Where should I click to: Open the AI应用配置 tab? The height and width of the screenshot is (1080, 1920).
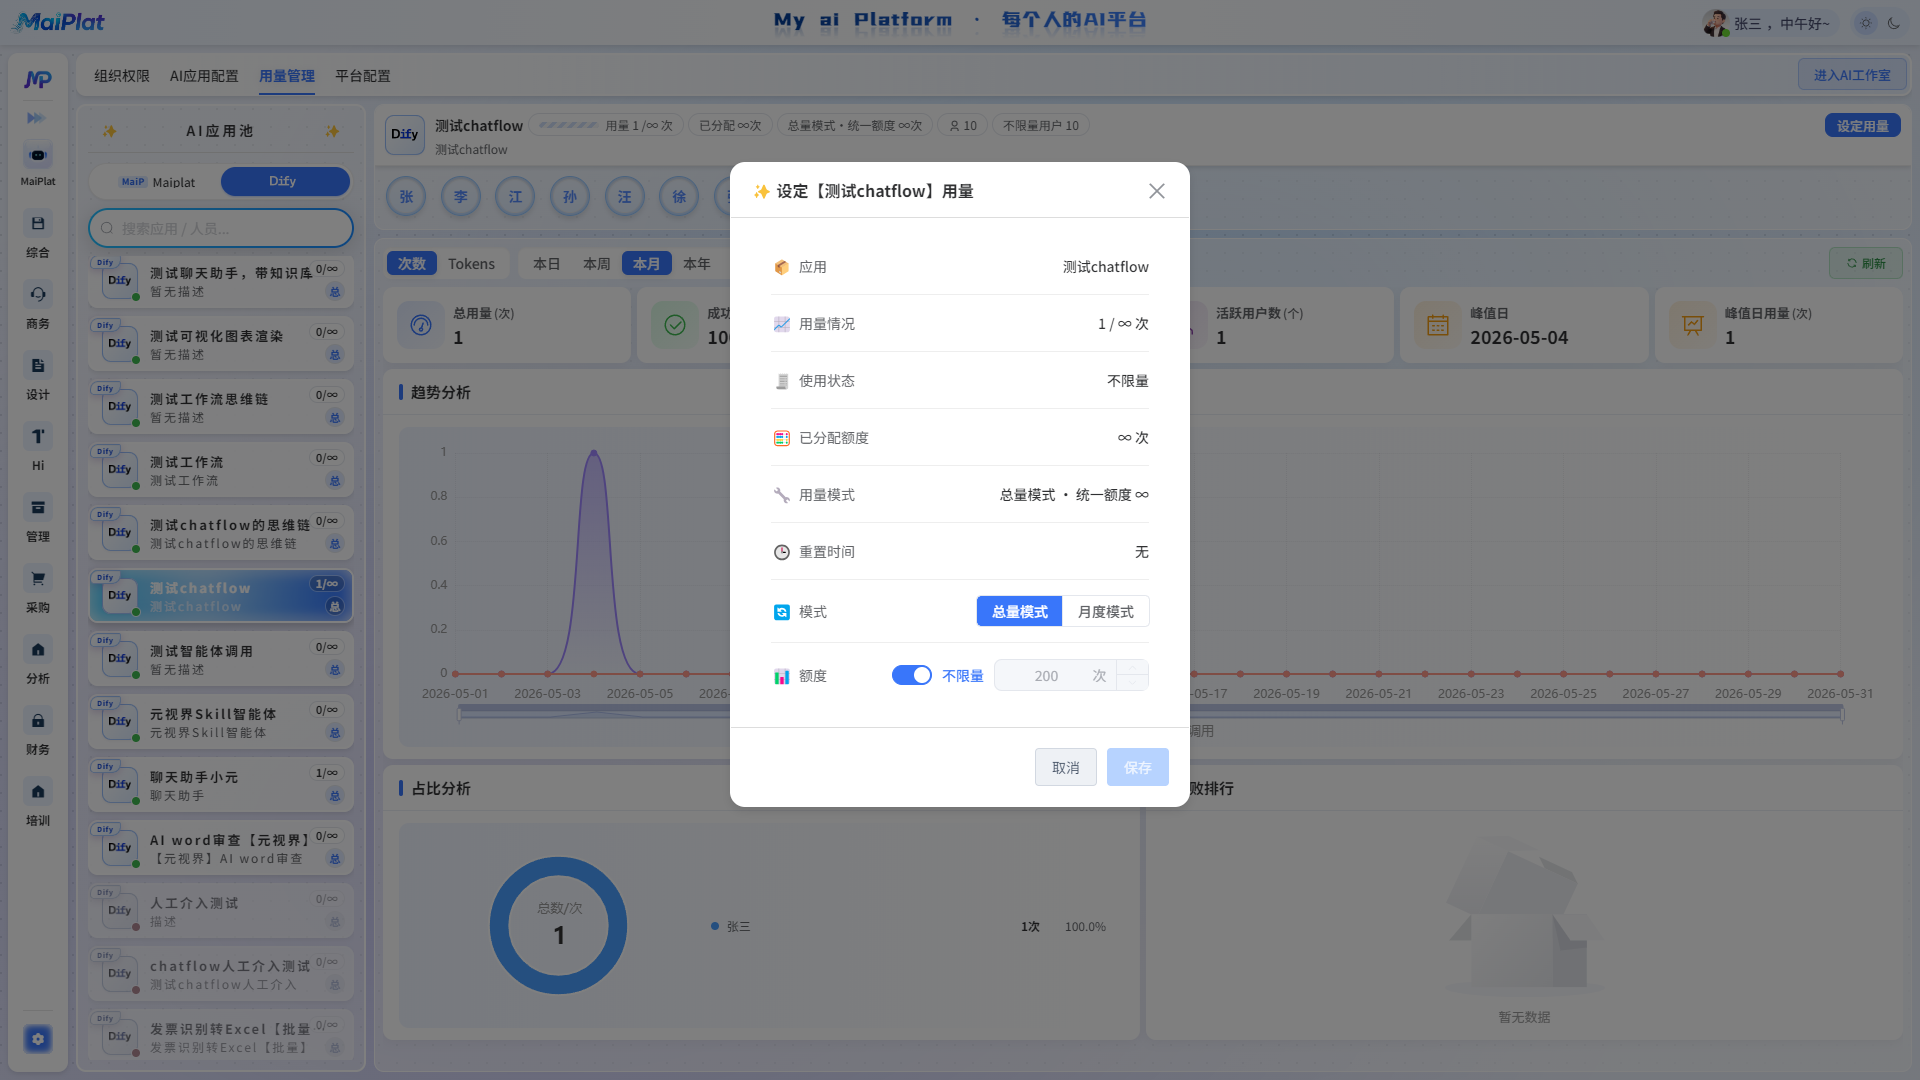point(204,76)
